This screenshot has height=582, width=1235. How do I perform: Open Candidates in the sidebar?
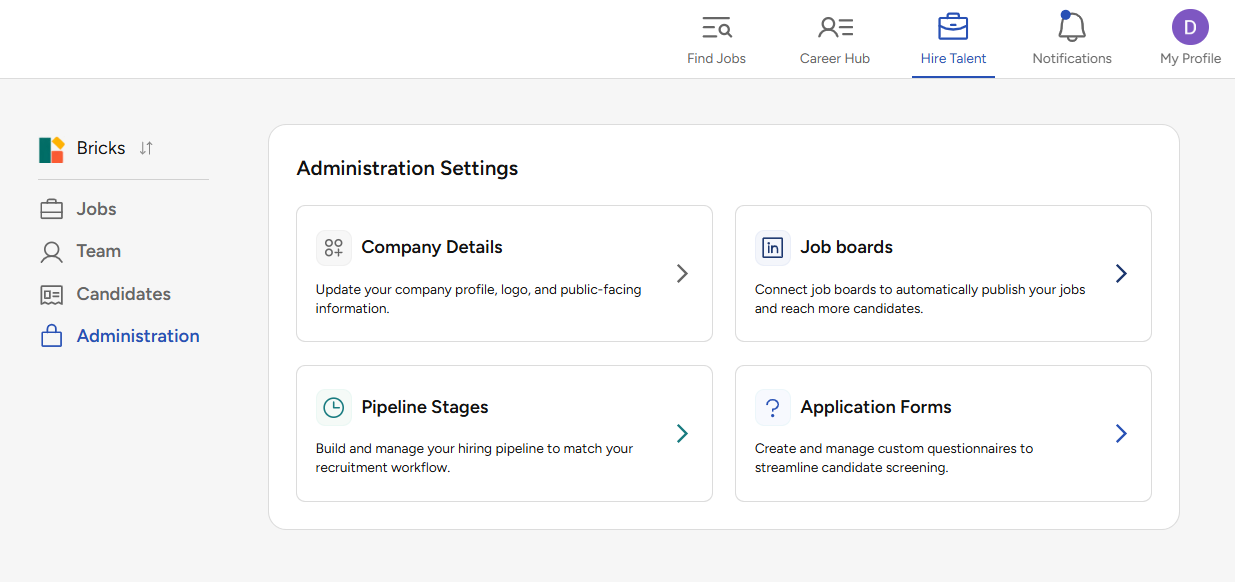click(124, 294)
